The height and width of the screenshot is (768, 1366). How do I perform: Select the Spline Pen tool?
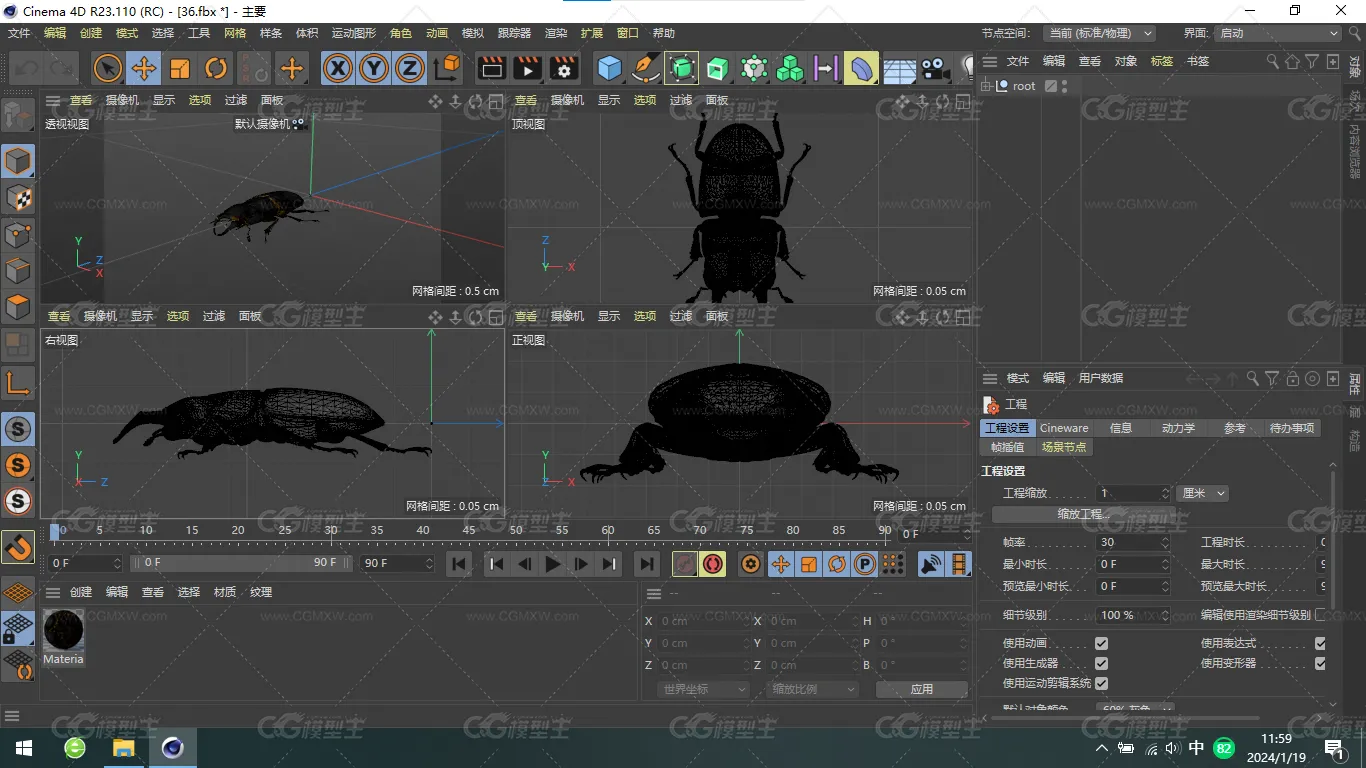pos(646,68)
